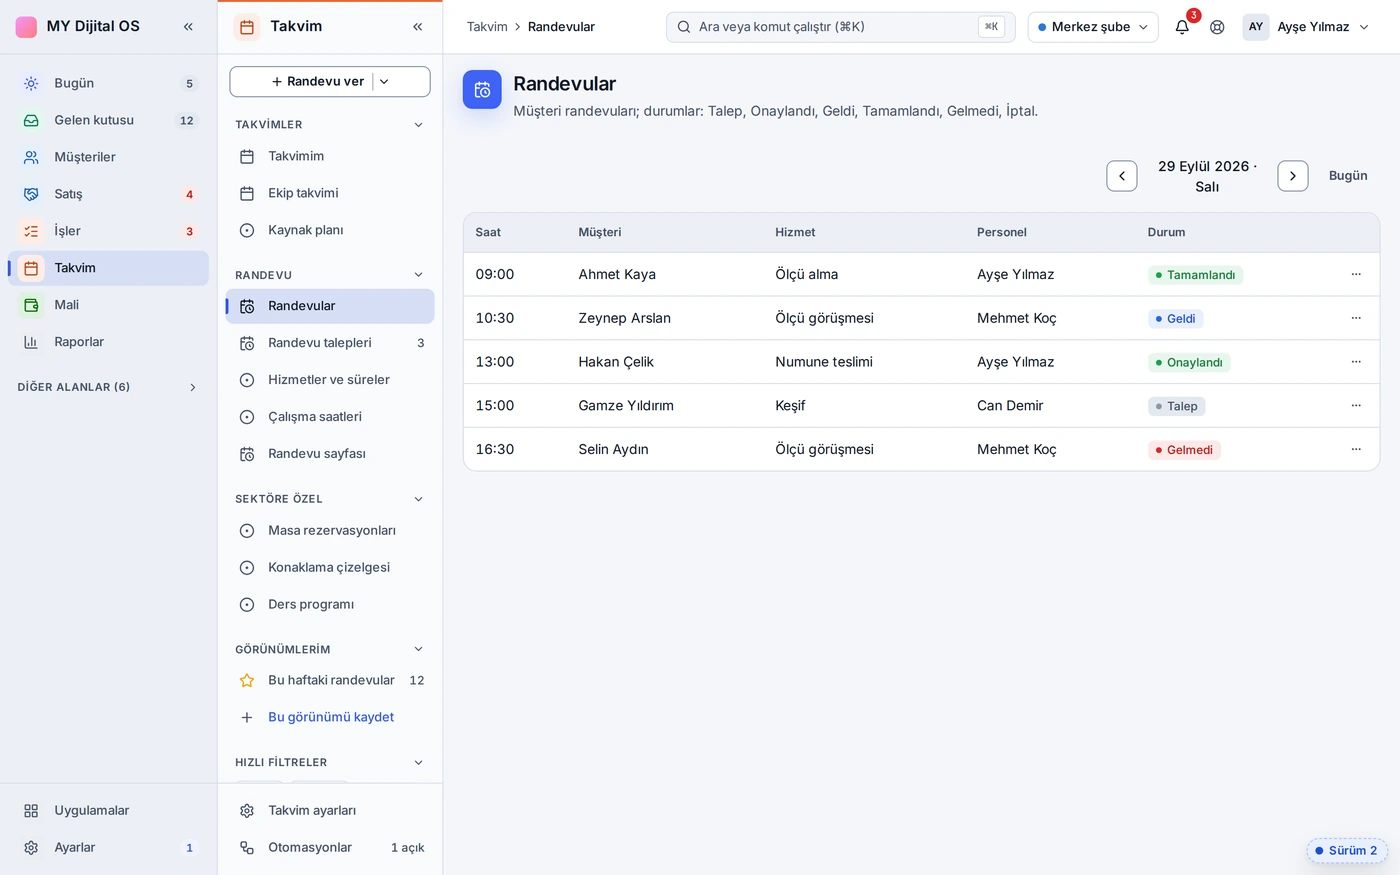Click the Gelen kutusu inbox icon
The image size is (1400, 875).
pyautogui.click(x=31, y=120)
